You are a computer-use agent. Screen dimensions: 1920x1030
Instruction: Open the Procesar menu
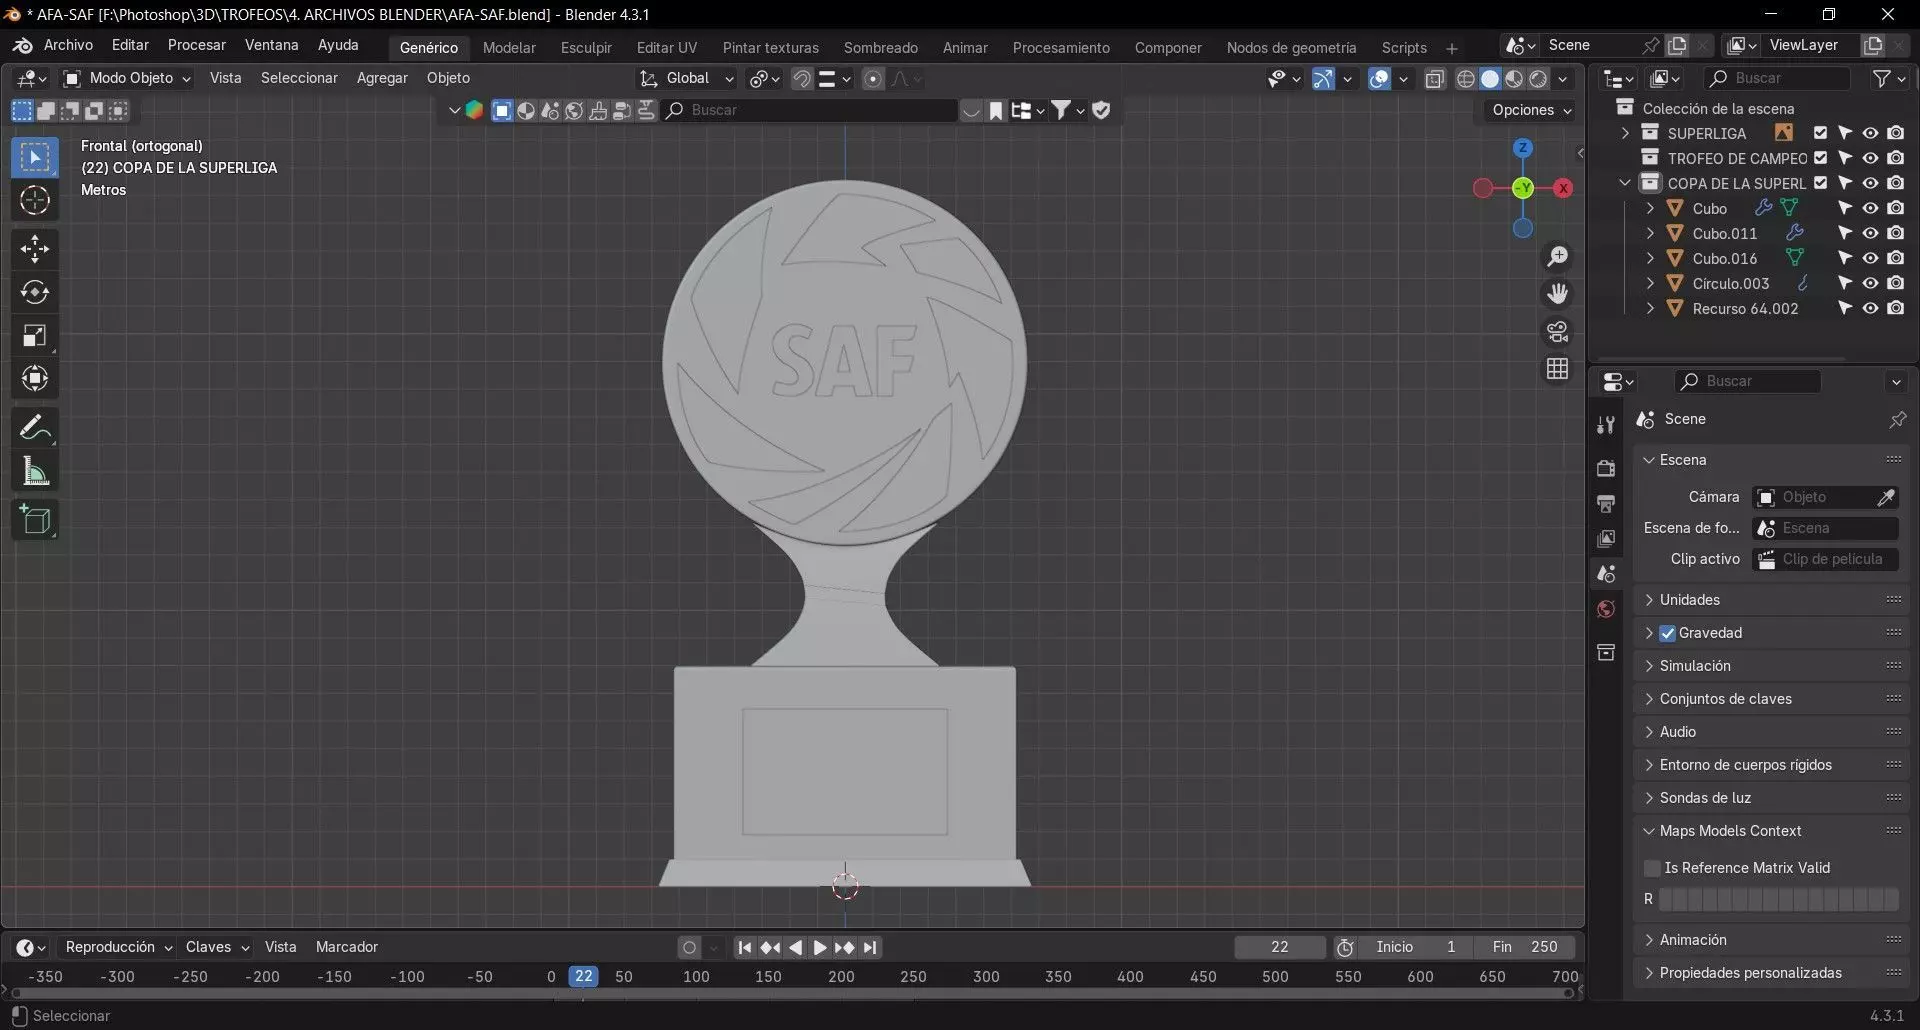click(197, 45)
